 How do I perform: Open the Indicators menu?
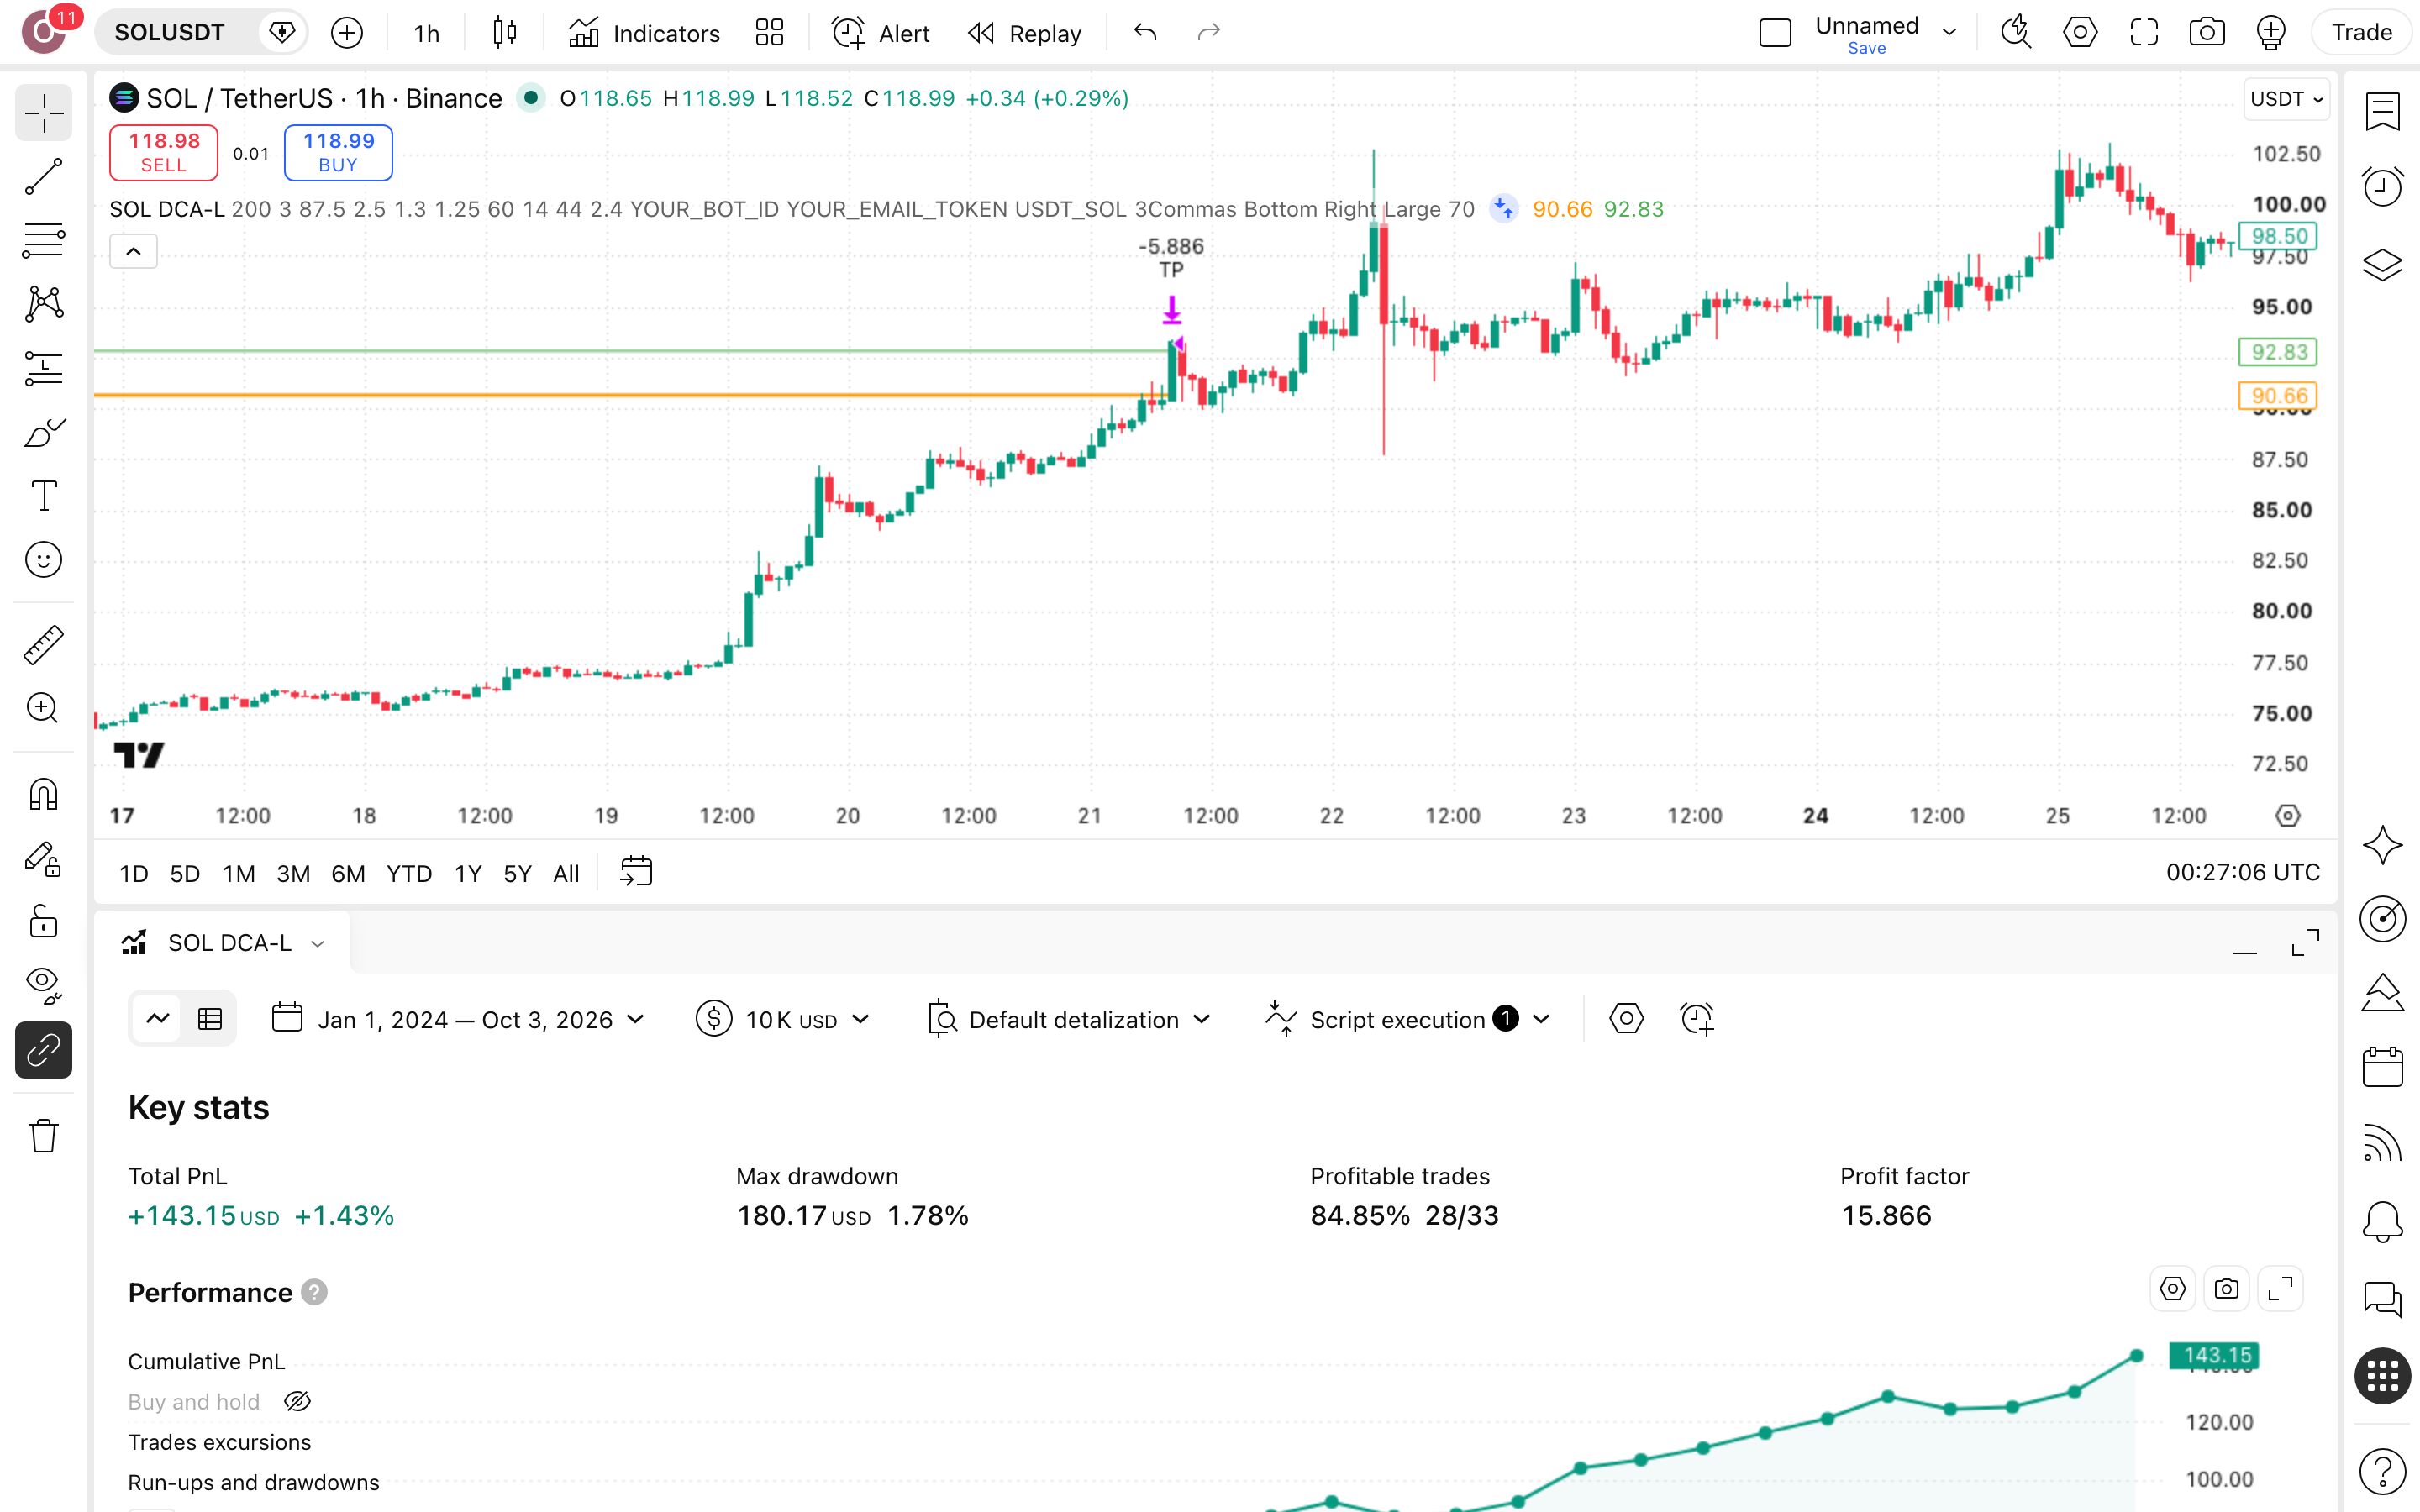coord(644,33)
